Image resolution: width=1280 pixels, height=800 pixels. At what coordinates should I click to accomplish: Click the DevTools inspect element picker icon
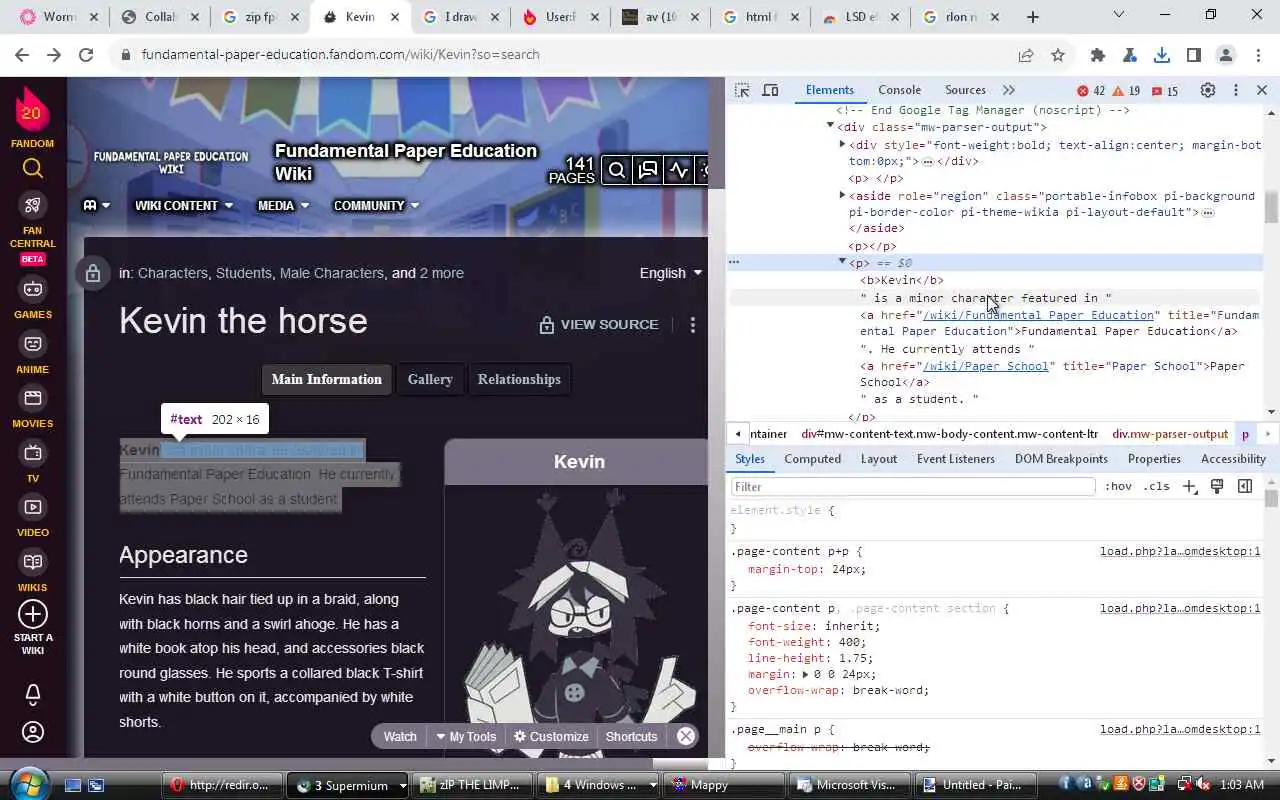click(742, 90)
